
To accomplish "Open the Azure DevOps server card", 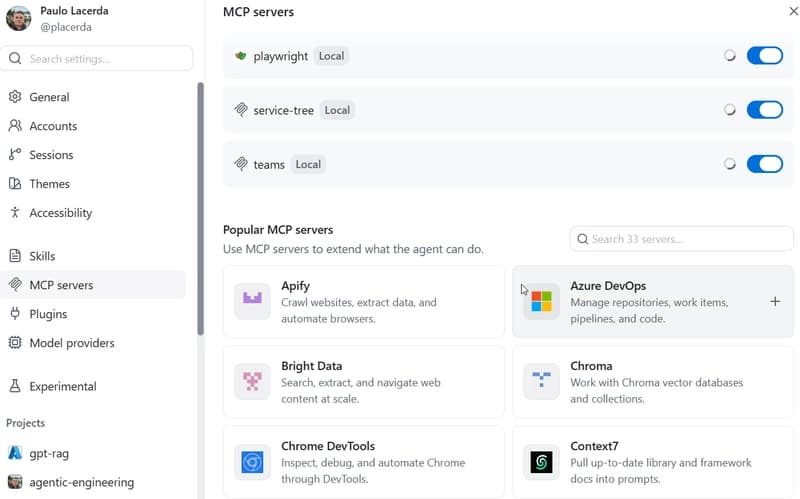I will [653, 302].
